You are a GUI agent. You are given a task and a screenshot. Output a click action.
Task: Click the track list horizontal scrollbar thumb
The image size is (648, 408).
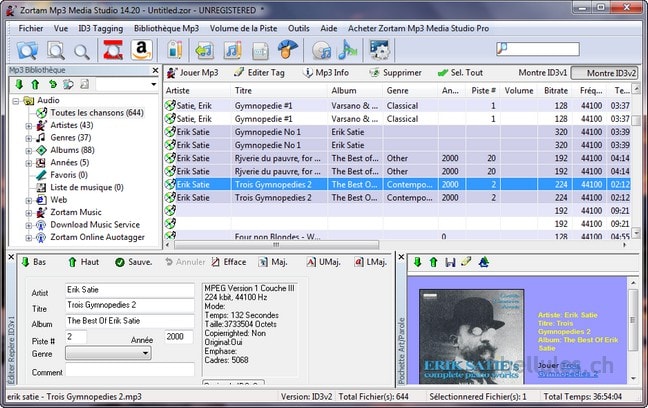276,245
